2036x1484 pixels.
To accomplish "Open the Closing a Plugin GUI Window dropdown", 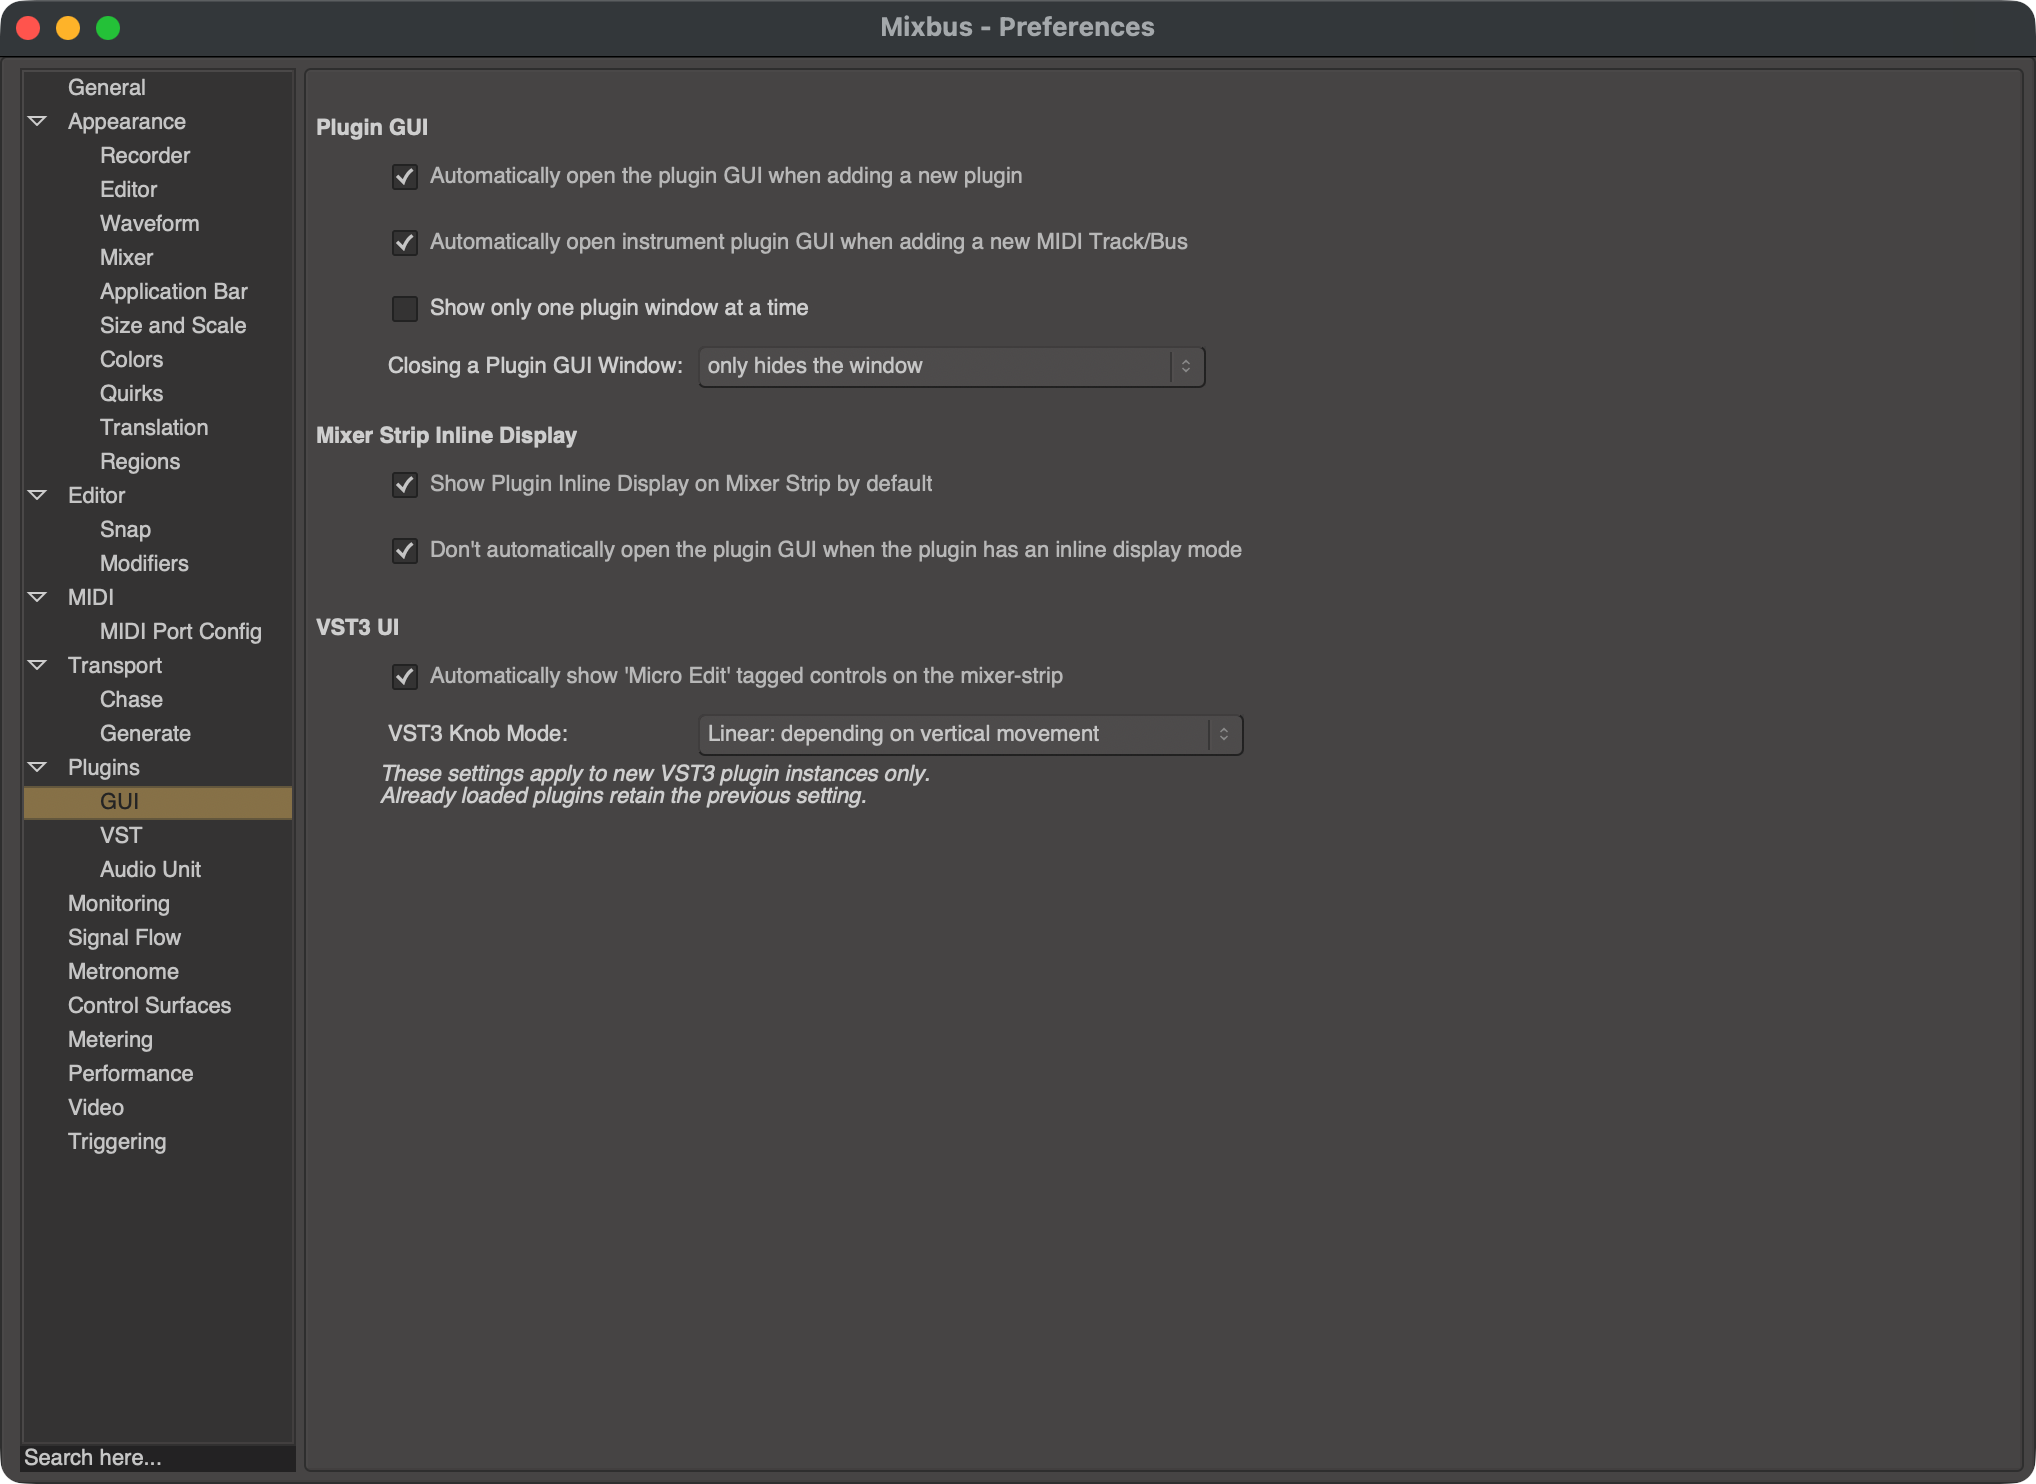I will click(951, 367).
